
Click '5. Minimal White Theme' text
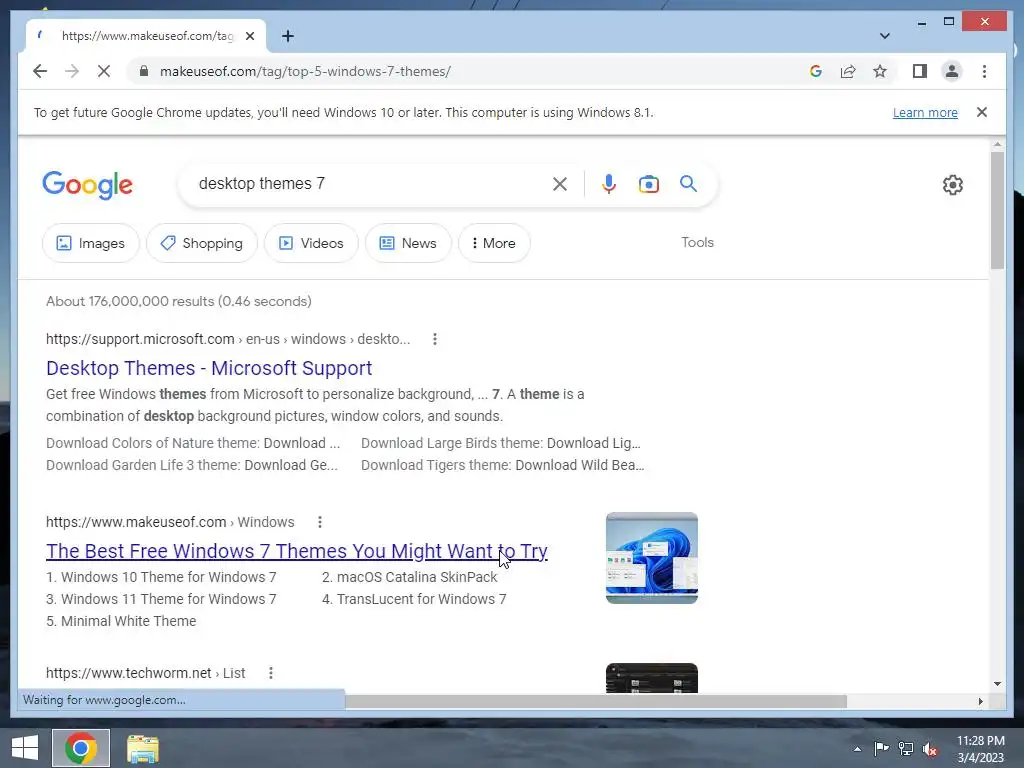coord(121,621)
